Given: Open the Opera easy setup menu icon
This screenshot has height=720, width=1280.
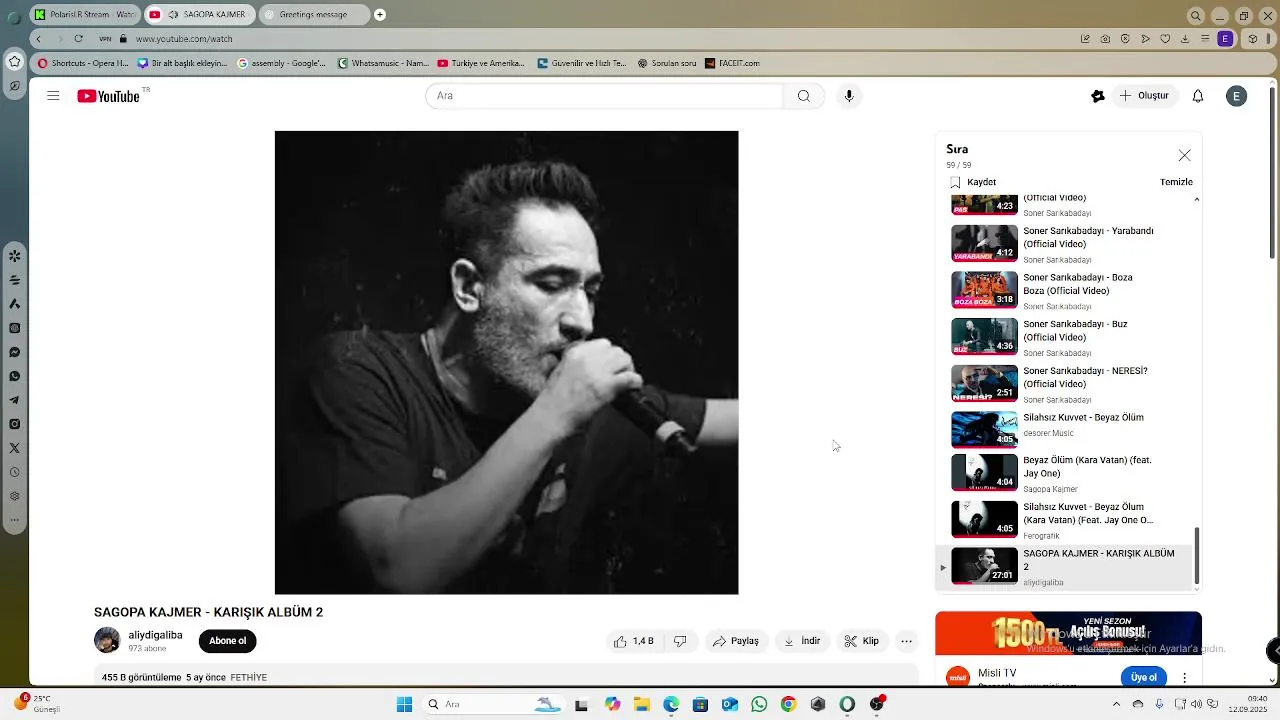Looking at the screenshot, I should click(1205, 39).
